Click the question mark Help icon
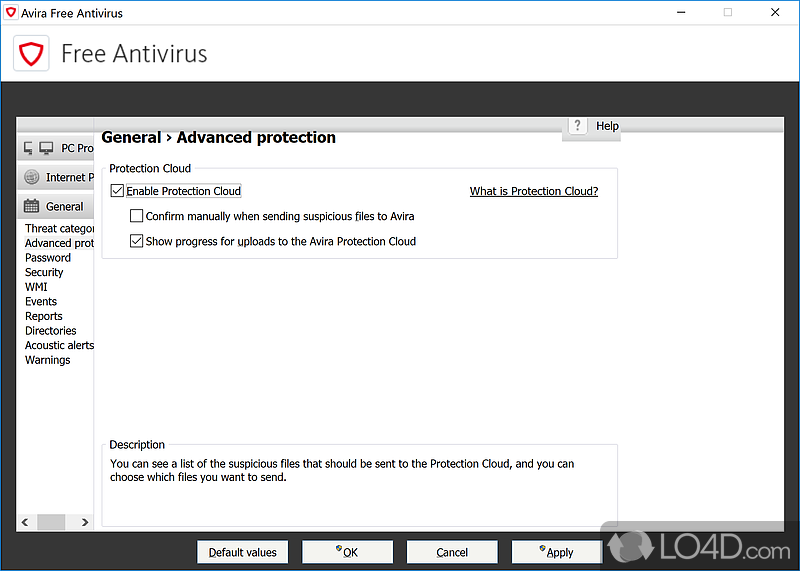 click(577, 126)
